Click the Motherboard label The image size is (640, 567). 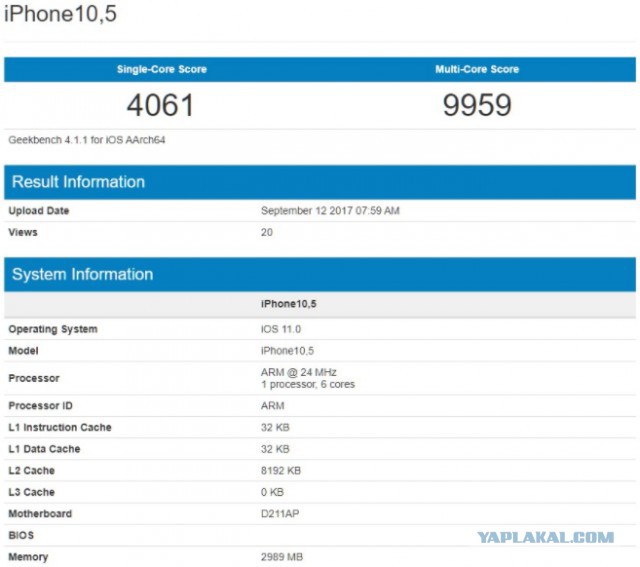tap(40, 514)
